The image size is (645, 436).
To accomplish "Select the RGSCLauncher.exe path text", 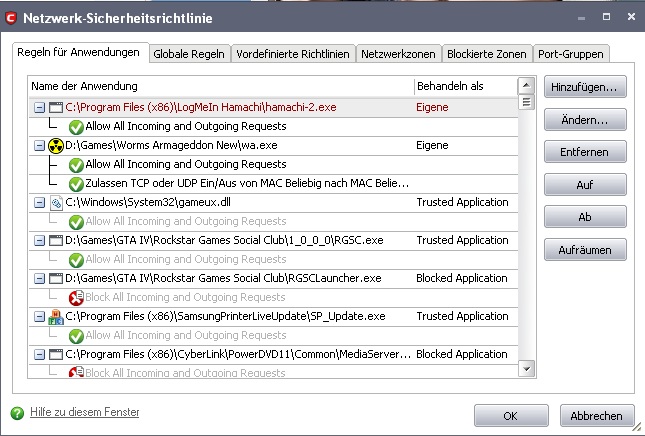I will pos(223,278).
